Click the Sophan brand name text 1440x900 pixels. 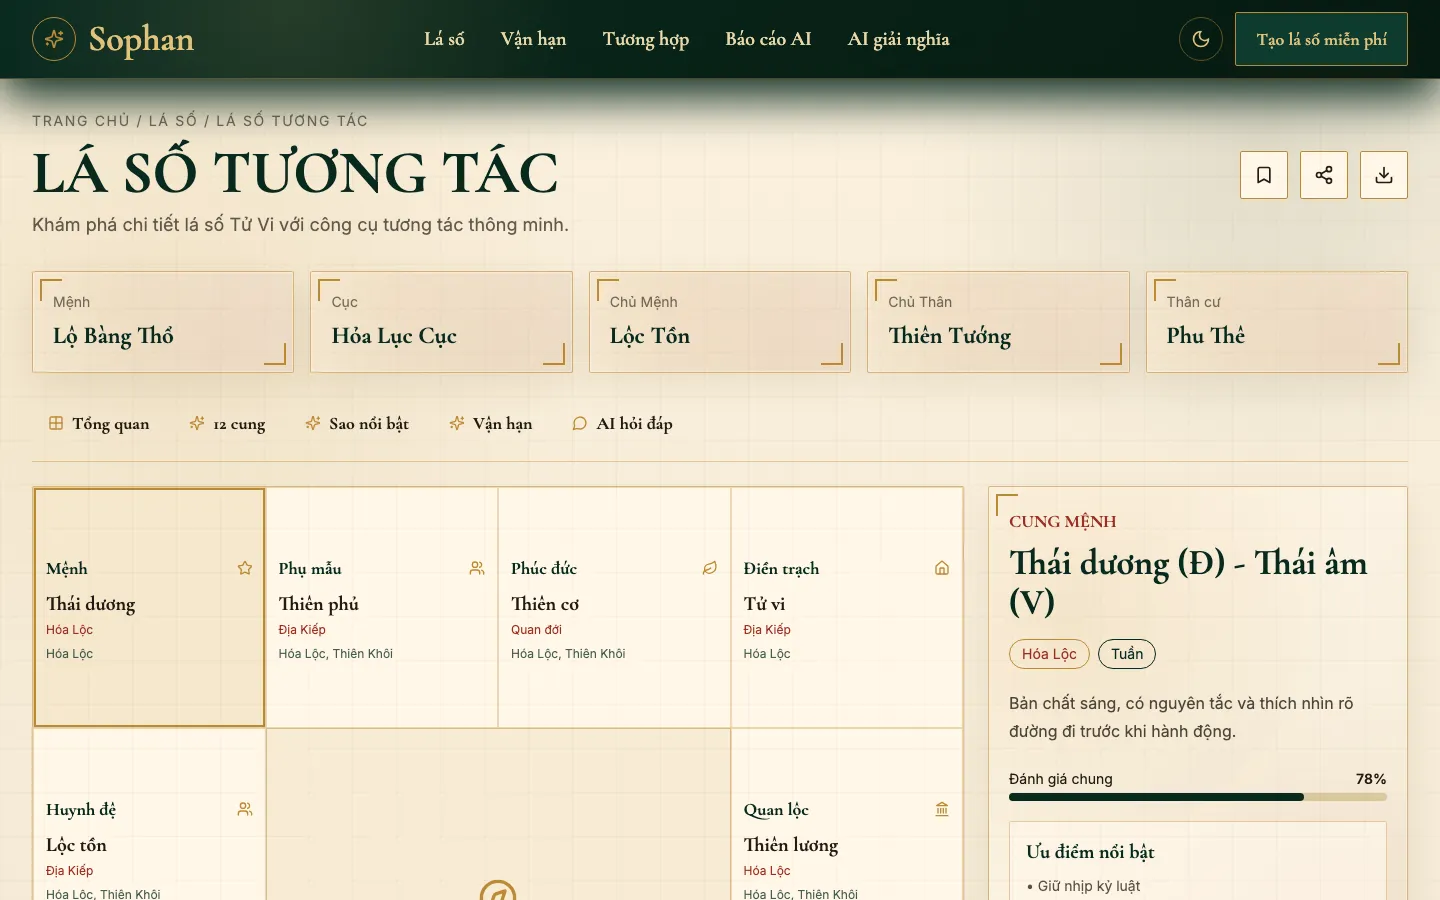141,40
